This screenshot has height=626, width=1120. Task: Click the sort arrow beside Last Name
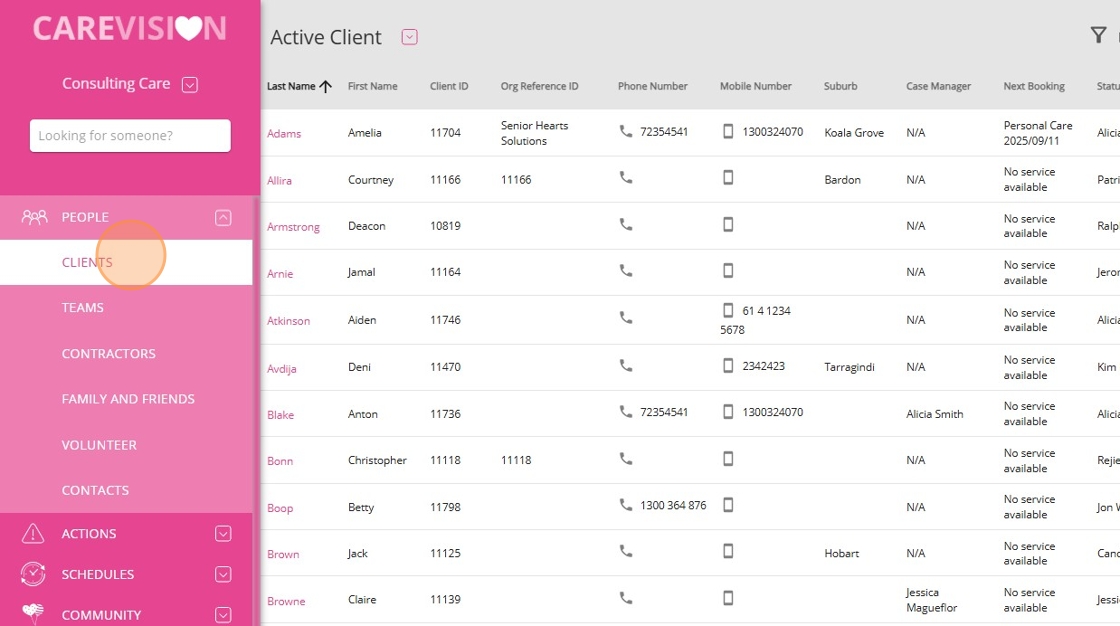click(325, 87)
